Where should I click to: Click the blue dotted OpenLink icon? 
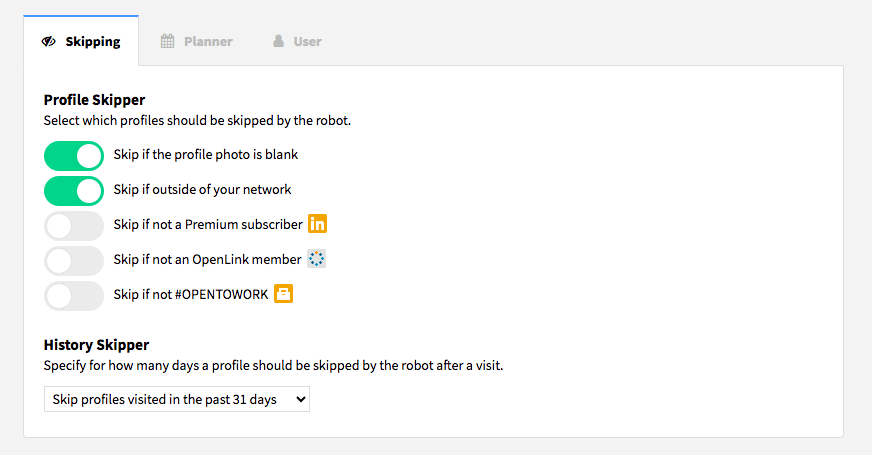coord(316,259)
